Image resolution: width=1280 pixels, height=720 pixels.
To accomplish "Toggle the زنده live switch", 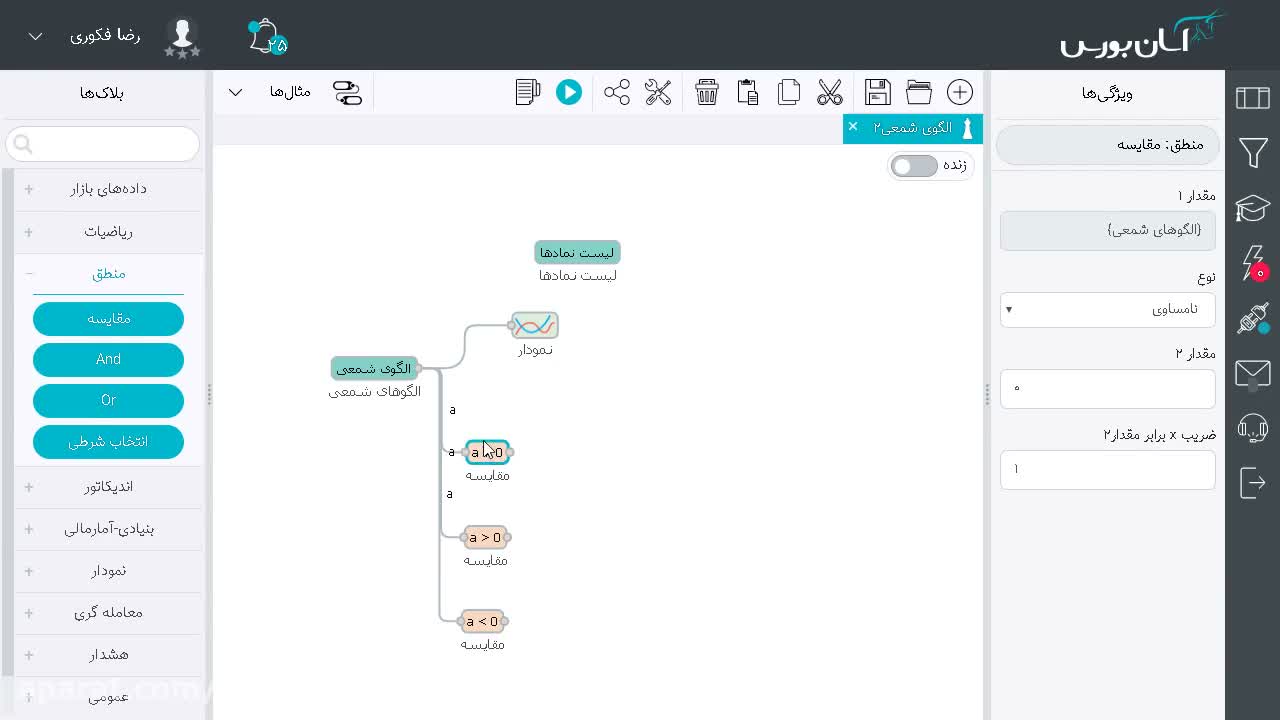I will pyautogui.click(x=915, y=166).
